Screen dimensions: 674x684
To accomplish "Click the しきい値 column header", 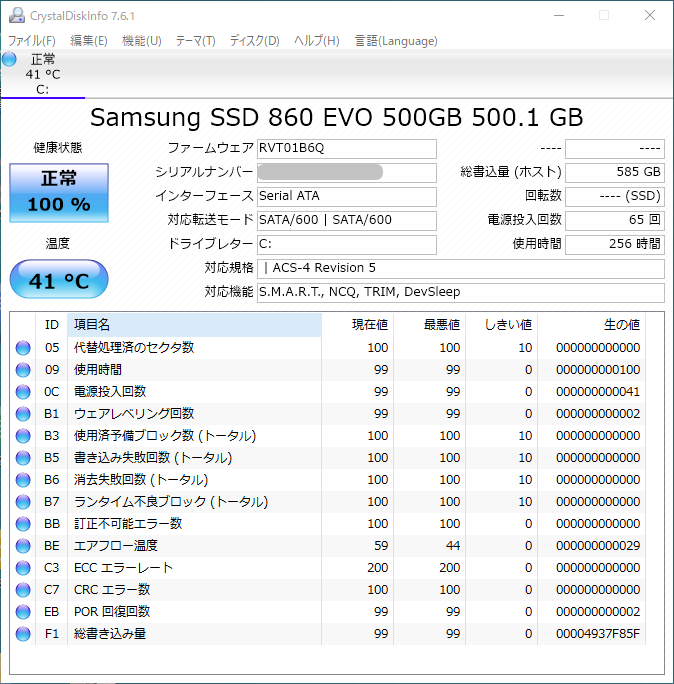I will [502, 325].
